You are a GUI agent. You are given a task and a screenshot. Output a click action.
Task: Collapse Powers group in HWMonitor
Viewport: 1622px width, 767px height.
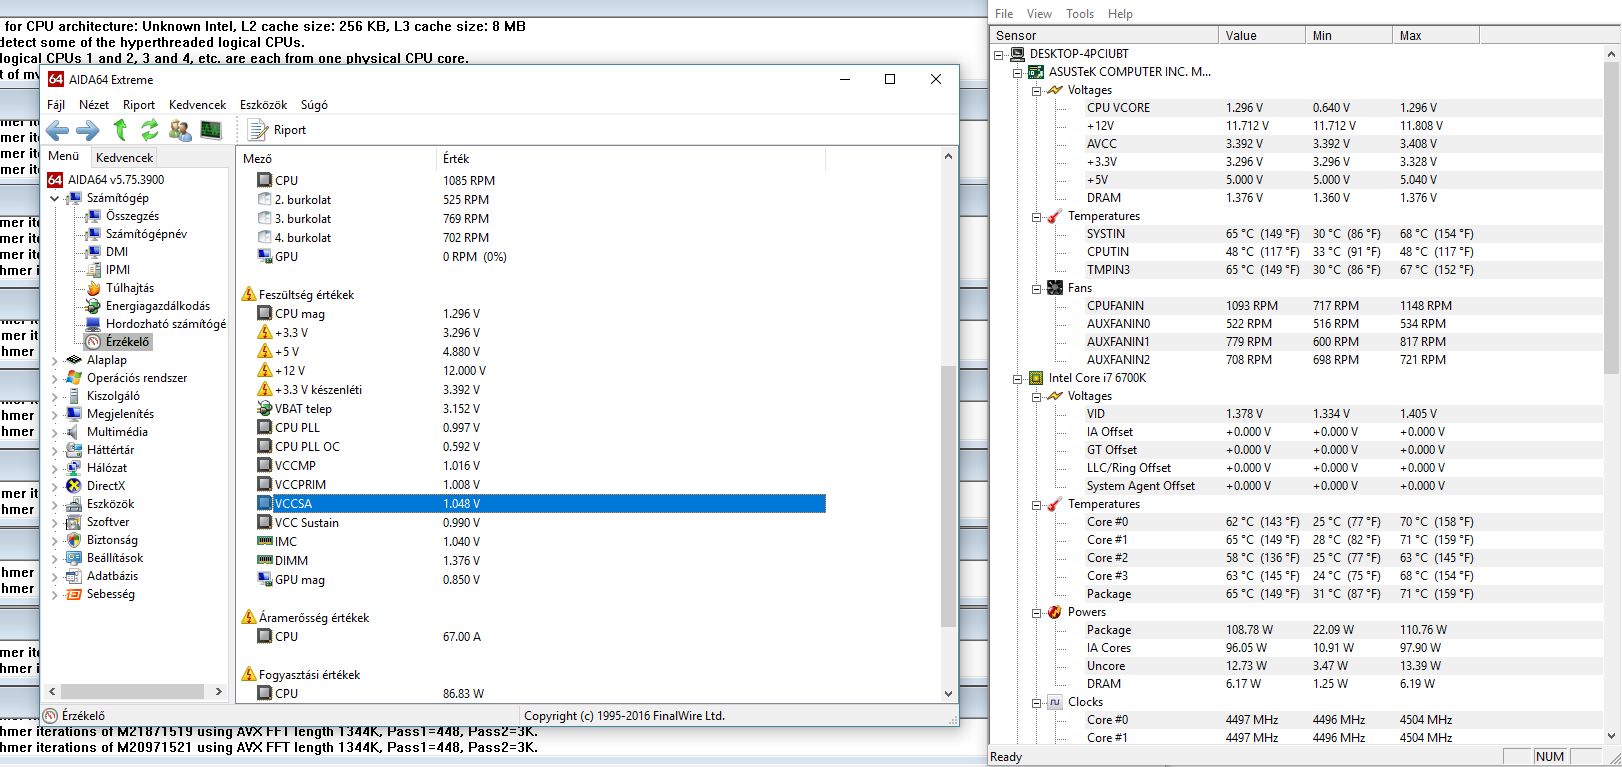[x=1036, y=613]
